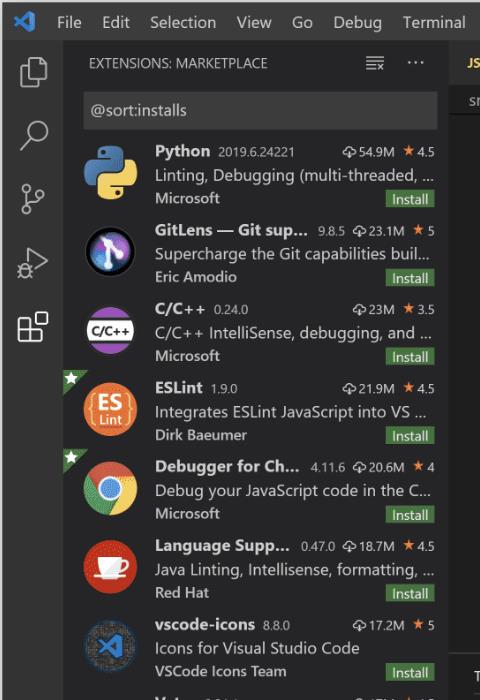
Task: Open the Terminal menu
Action: 434,22
